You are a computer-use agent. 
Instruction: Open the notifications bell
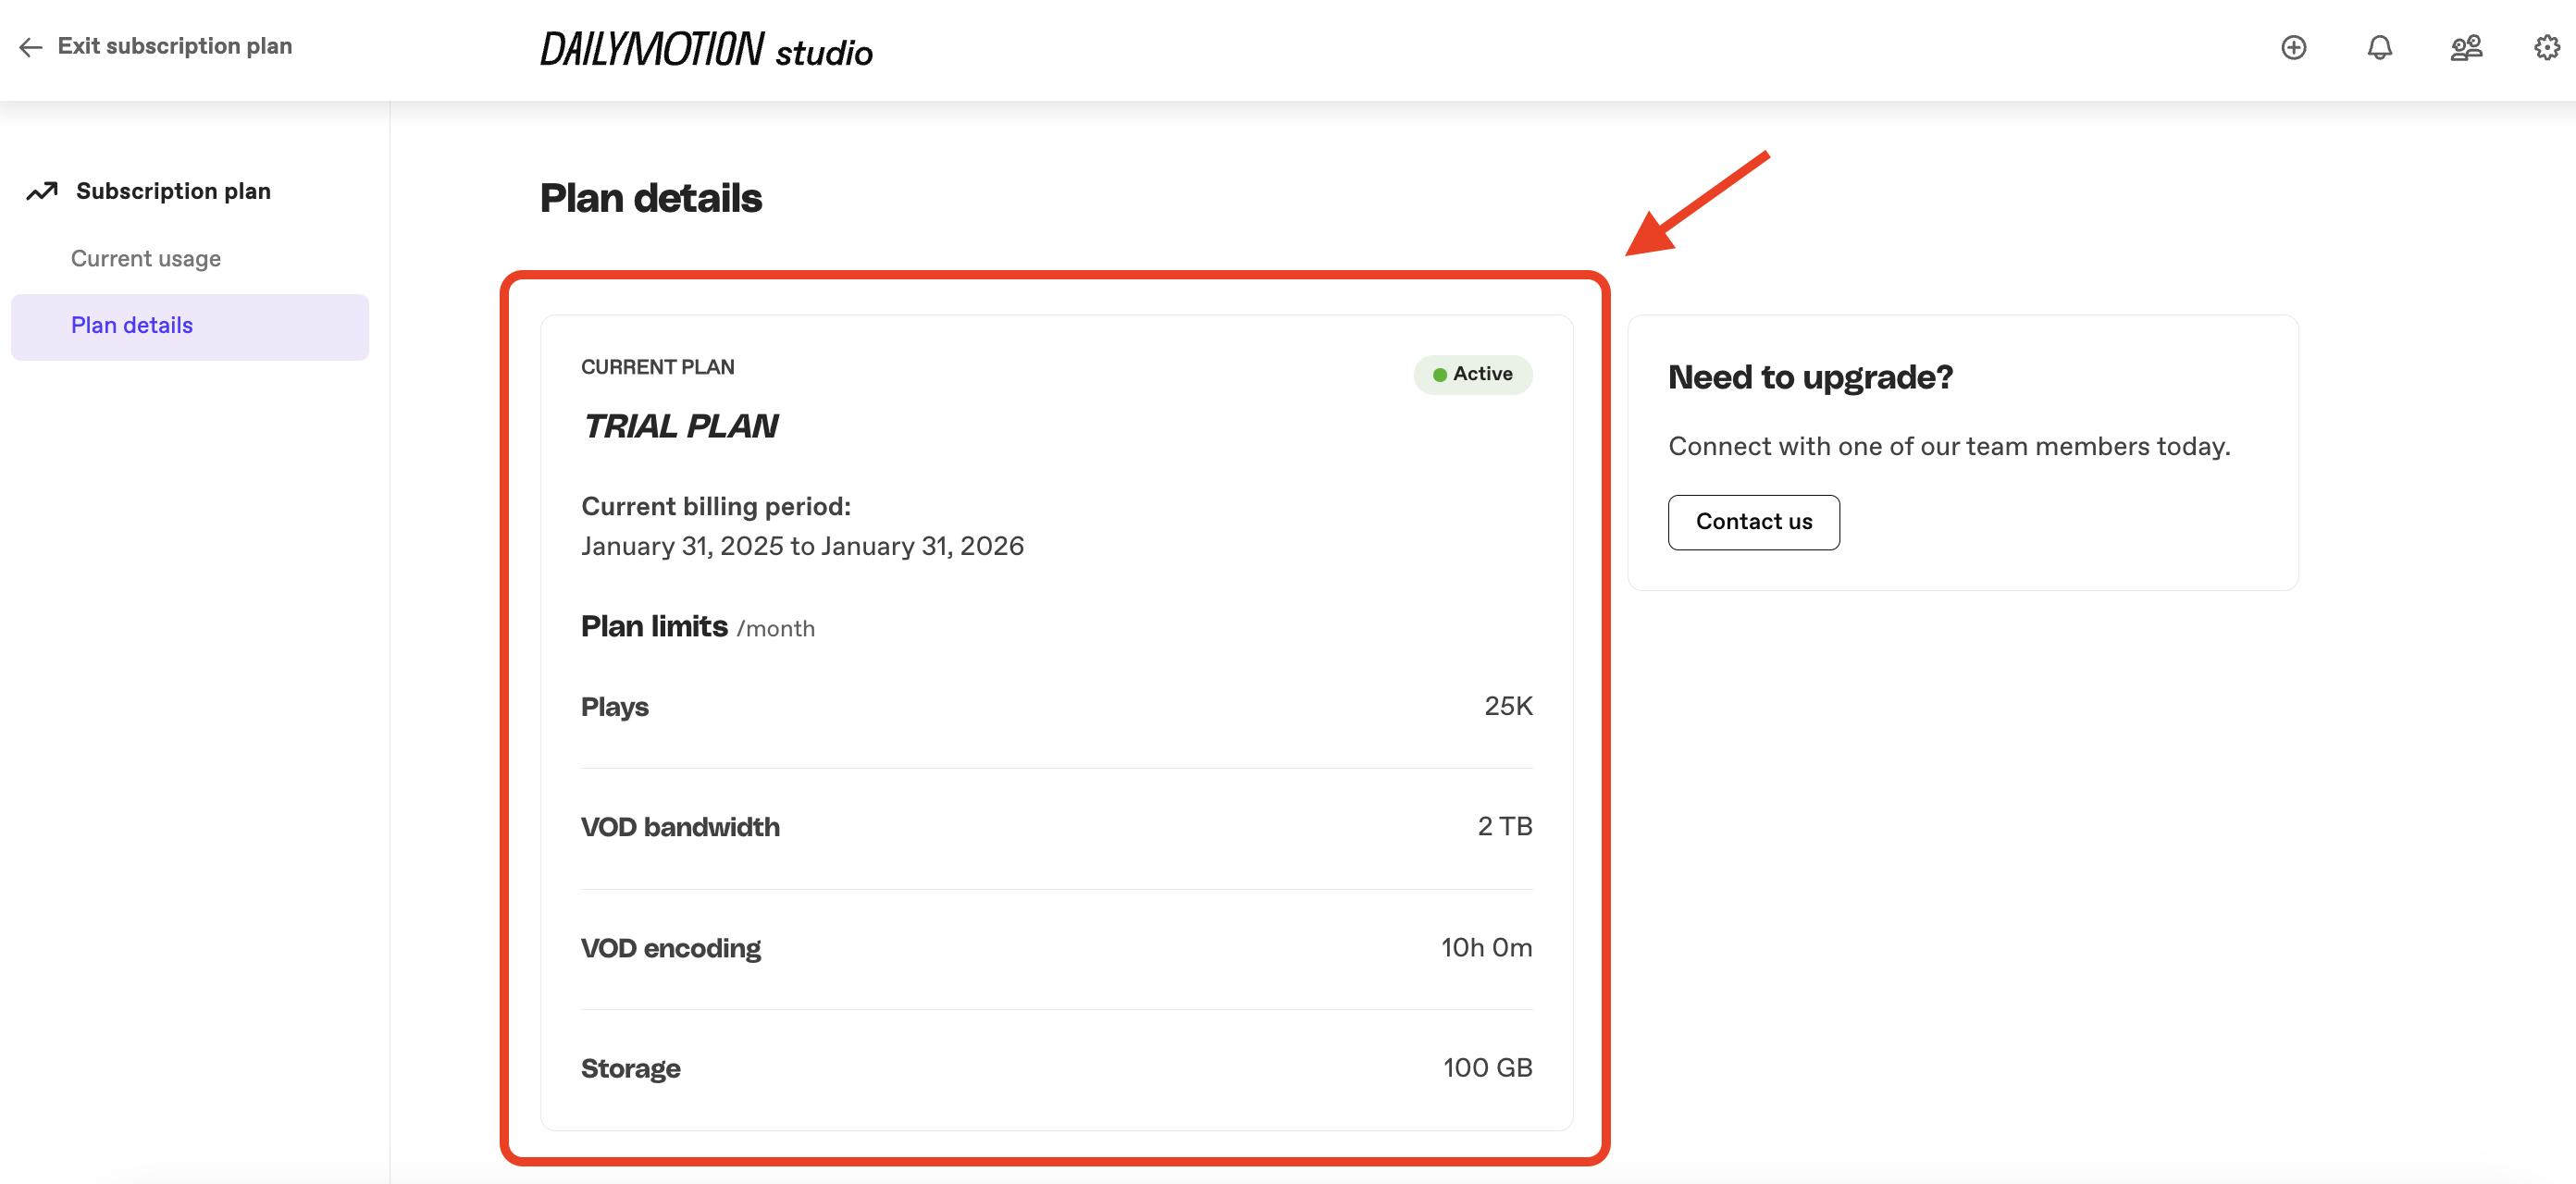pyautogui.click(x=2379, y=47)
